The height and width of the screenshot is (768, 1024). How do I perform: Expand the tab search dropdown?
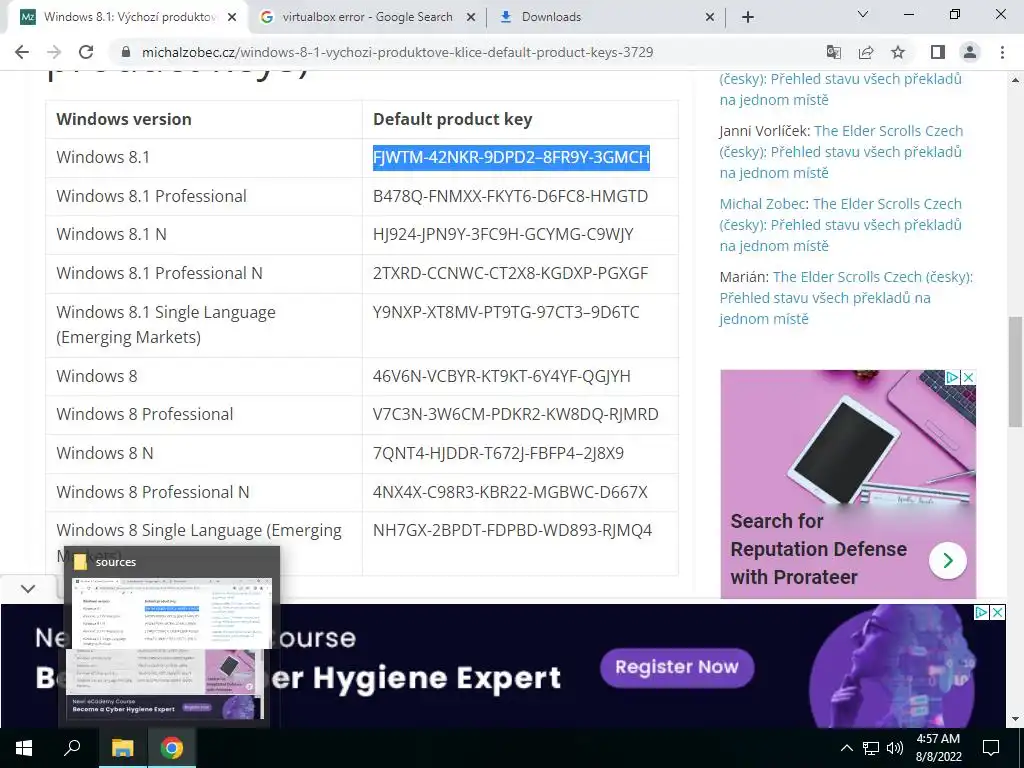(863, 14)
